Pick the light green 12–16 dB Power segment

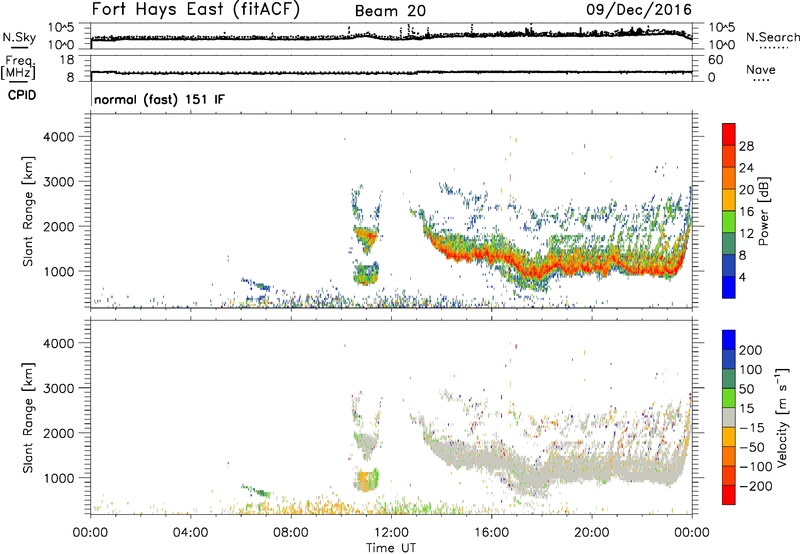(x=729, y=222)
